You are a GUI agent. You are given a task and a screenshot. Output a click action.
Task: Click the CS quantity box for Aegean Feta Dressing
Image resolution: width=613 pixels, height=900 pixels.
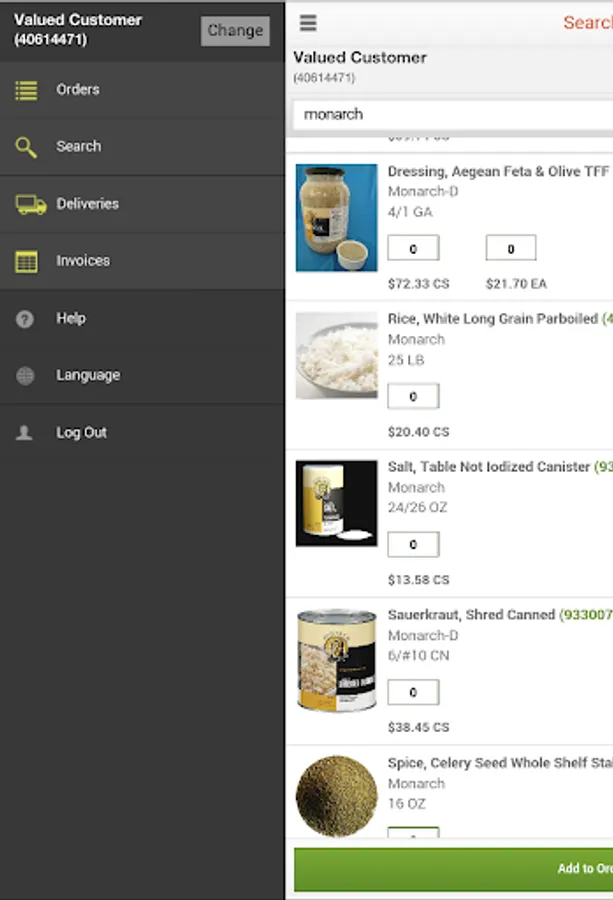pos(413,249)
